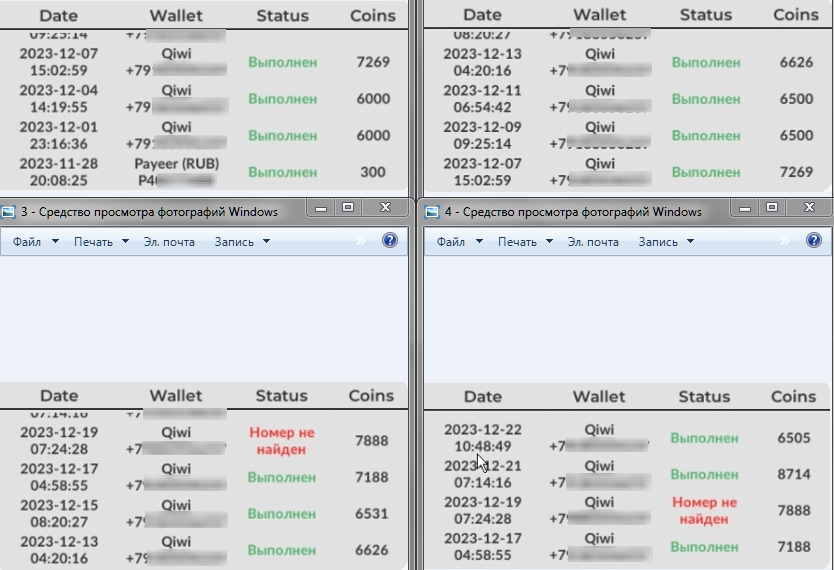Click the 2023-11-28 Payeer (RUB) wallet entry
The image size is (834, 570).
tap(176, 171)
